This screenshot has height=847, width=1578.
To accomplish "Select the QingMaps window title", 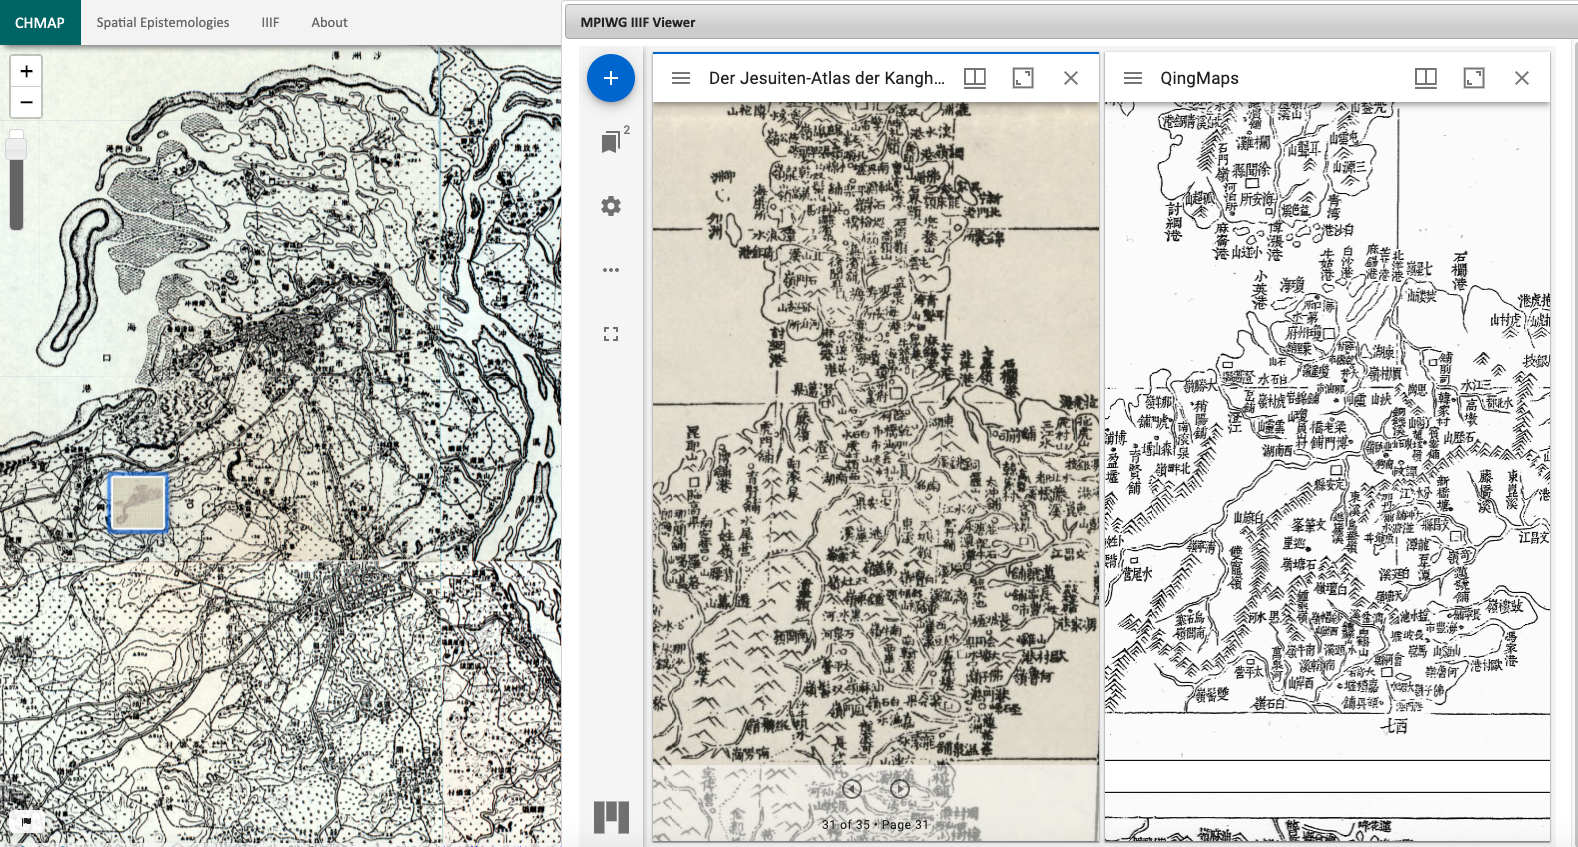I will (1199, 78).
